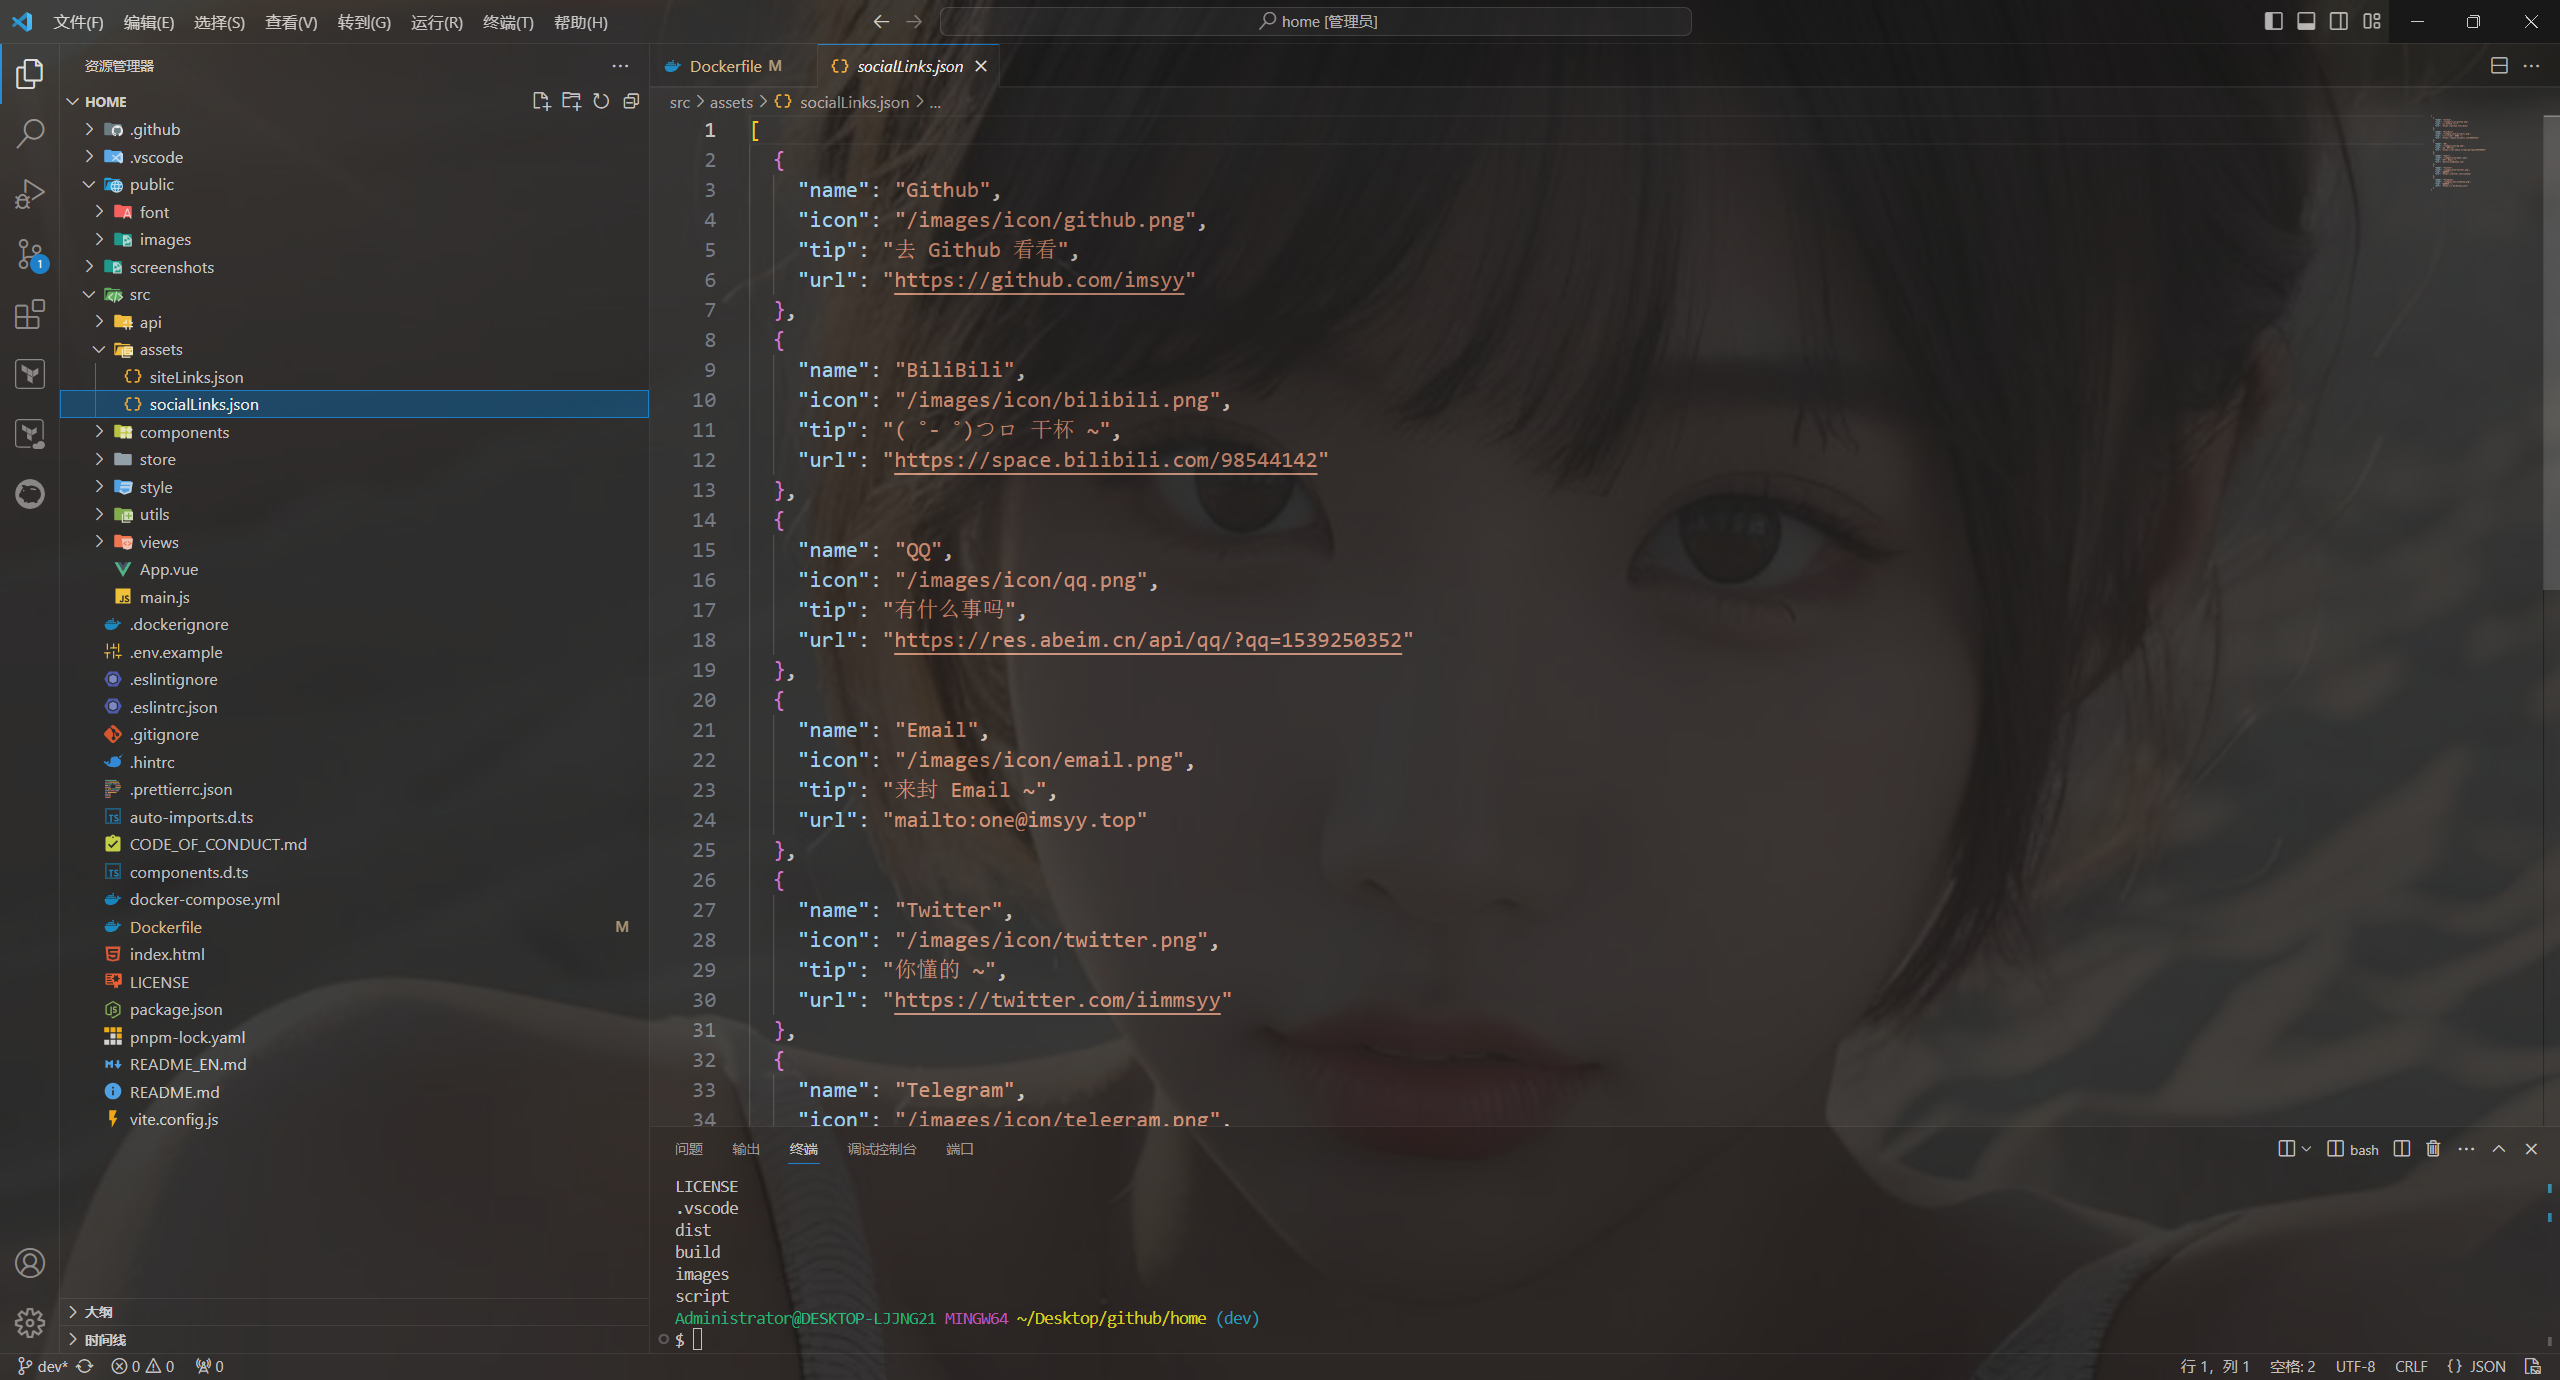Change the CRLF line ending setting
The height and width of the screenshot is (1380, 2560).
click(2411, 1366)
